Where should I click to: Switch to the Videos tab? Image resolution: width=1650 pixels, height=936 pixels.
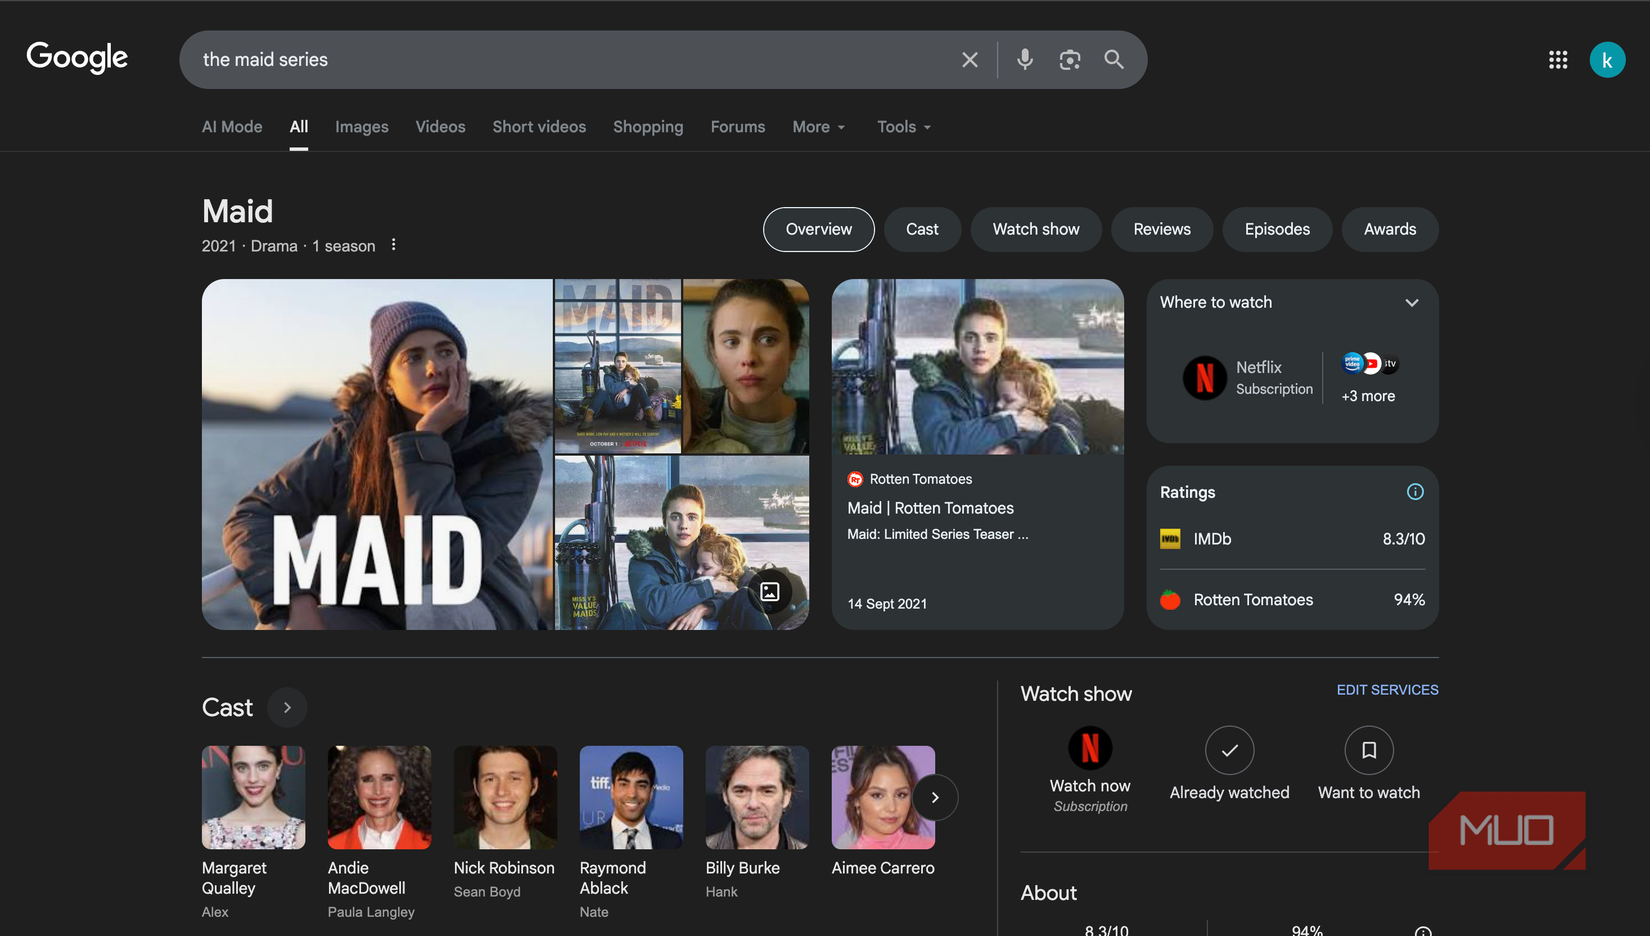(x=440, y=127)
